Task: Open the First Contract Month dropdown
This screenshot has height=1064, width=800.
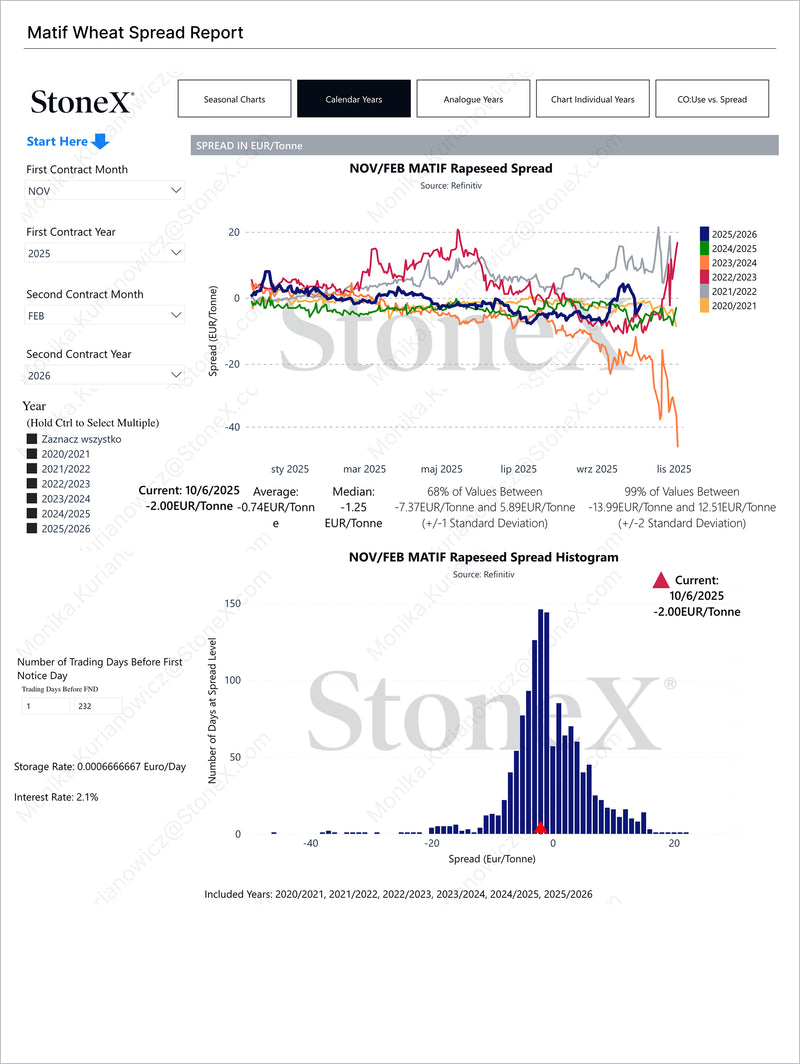Action: (105, 190)
